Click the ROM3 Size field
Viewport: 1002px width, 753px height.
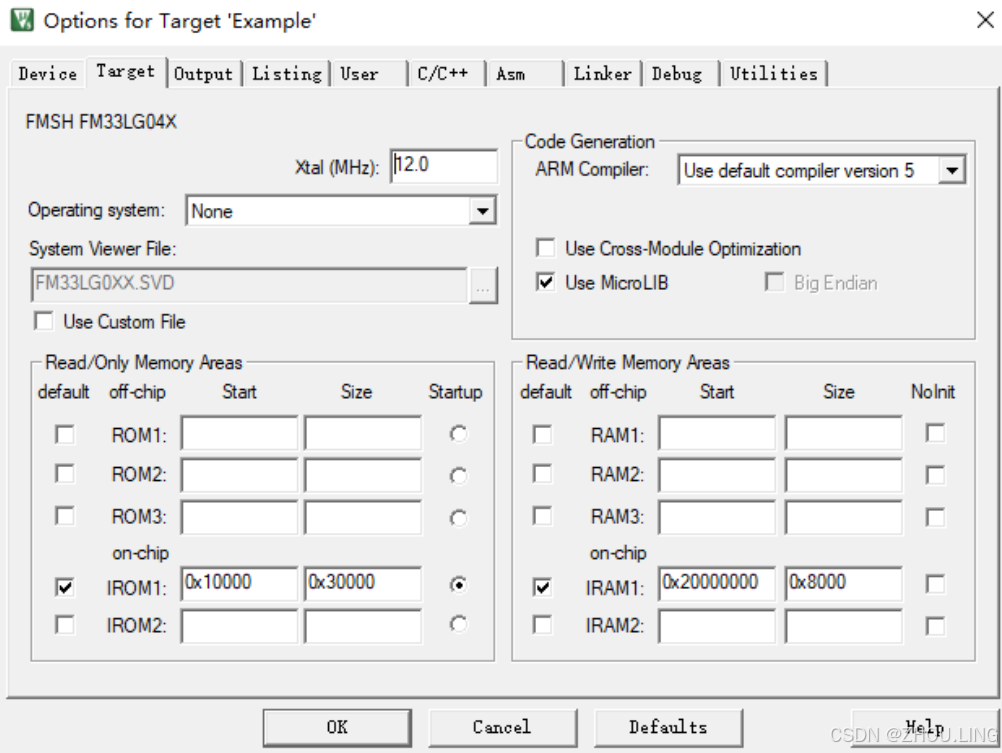[x=363, y=518]
